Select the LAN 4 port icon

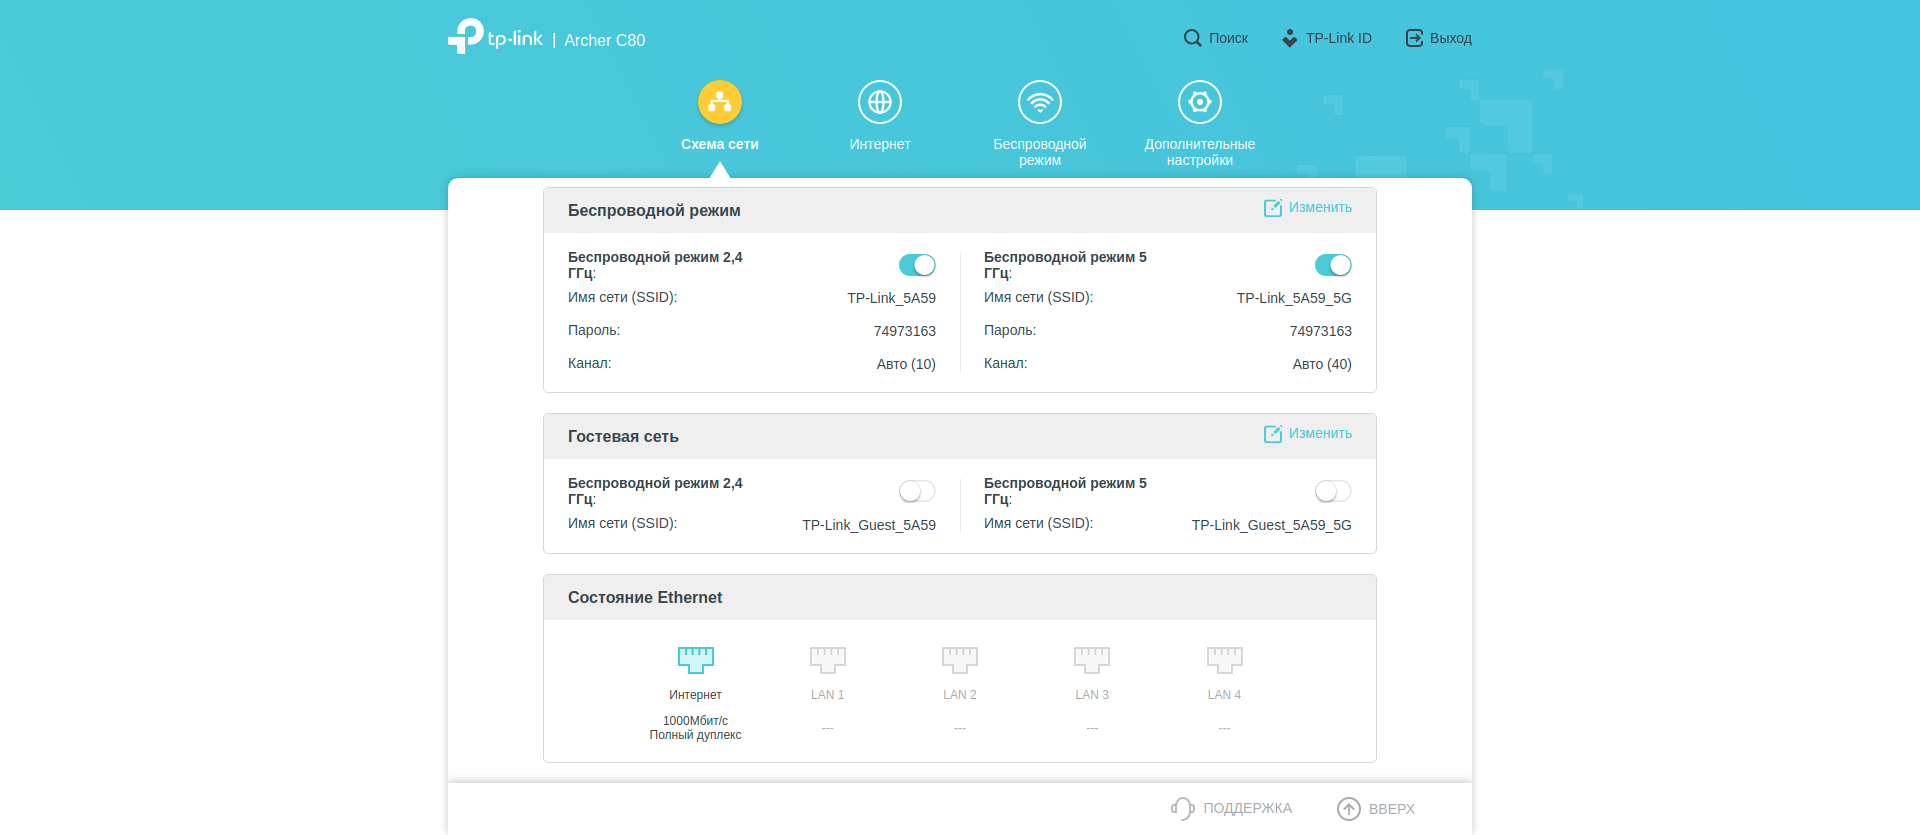pyautogui.click(x=1224, y=659)
